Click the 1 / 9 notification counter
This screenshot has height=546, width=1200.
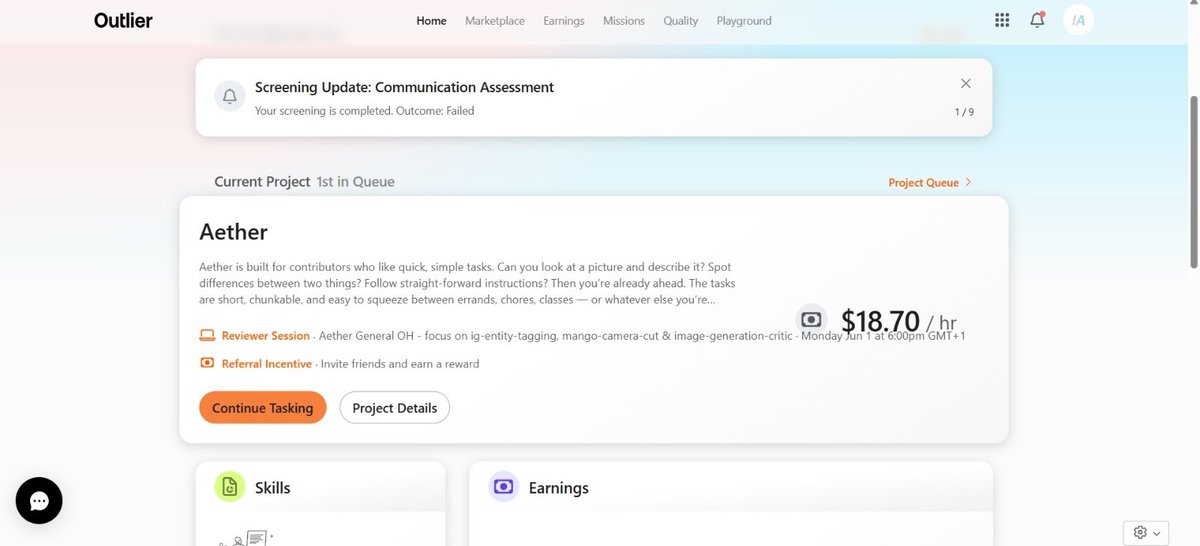coord(964,112)
